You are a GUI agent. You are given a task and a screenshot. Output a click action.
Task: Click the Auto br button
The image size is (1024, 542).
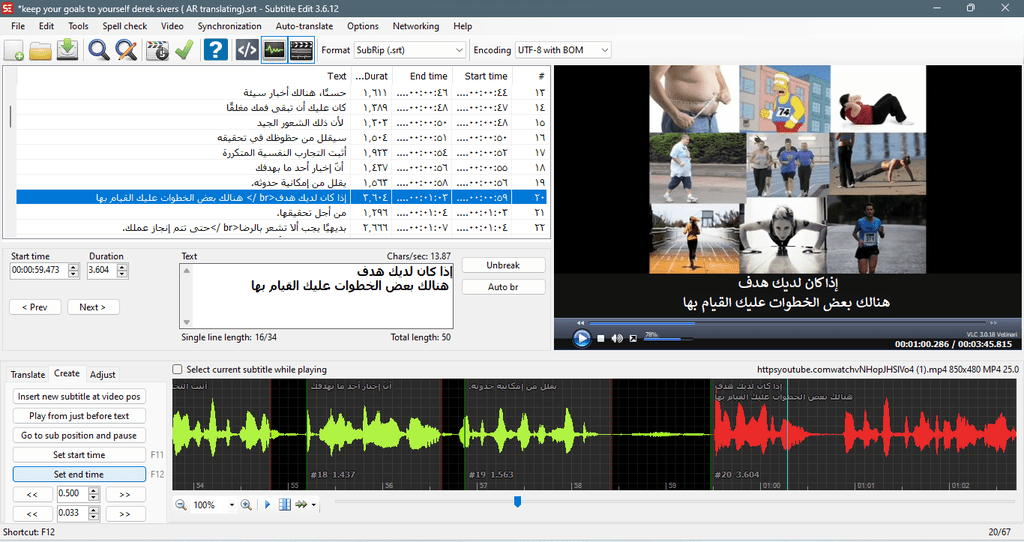tap(503, 287)
